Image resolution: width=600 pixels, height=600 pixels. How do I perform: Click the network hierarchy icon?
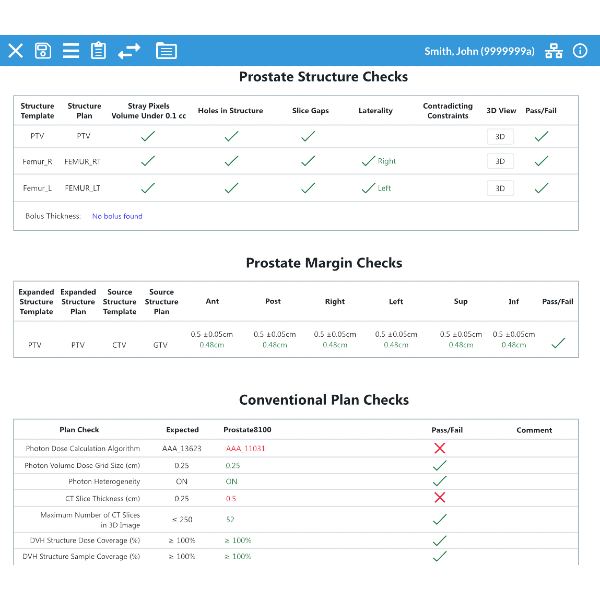pos(554,51)
